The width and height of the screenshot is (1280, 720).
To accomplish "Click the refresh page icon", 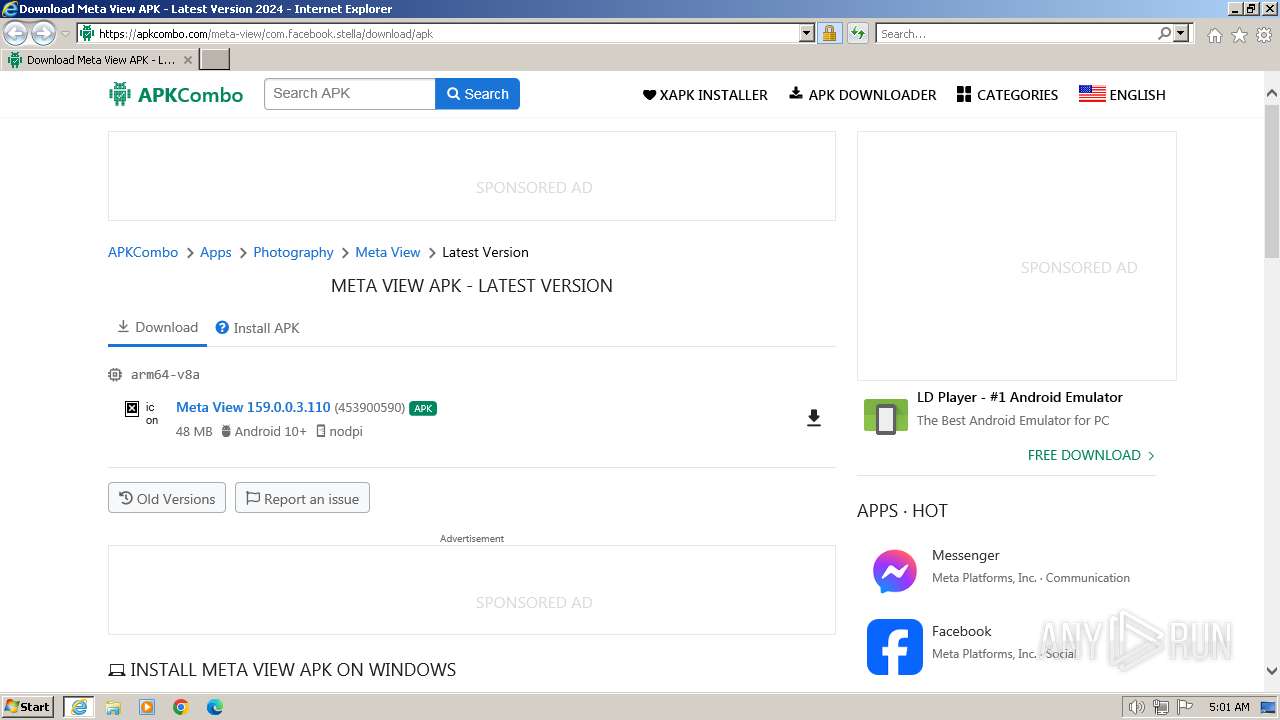I will (x=857, y=33).
